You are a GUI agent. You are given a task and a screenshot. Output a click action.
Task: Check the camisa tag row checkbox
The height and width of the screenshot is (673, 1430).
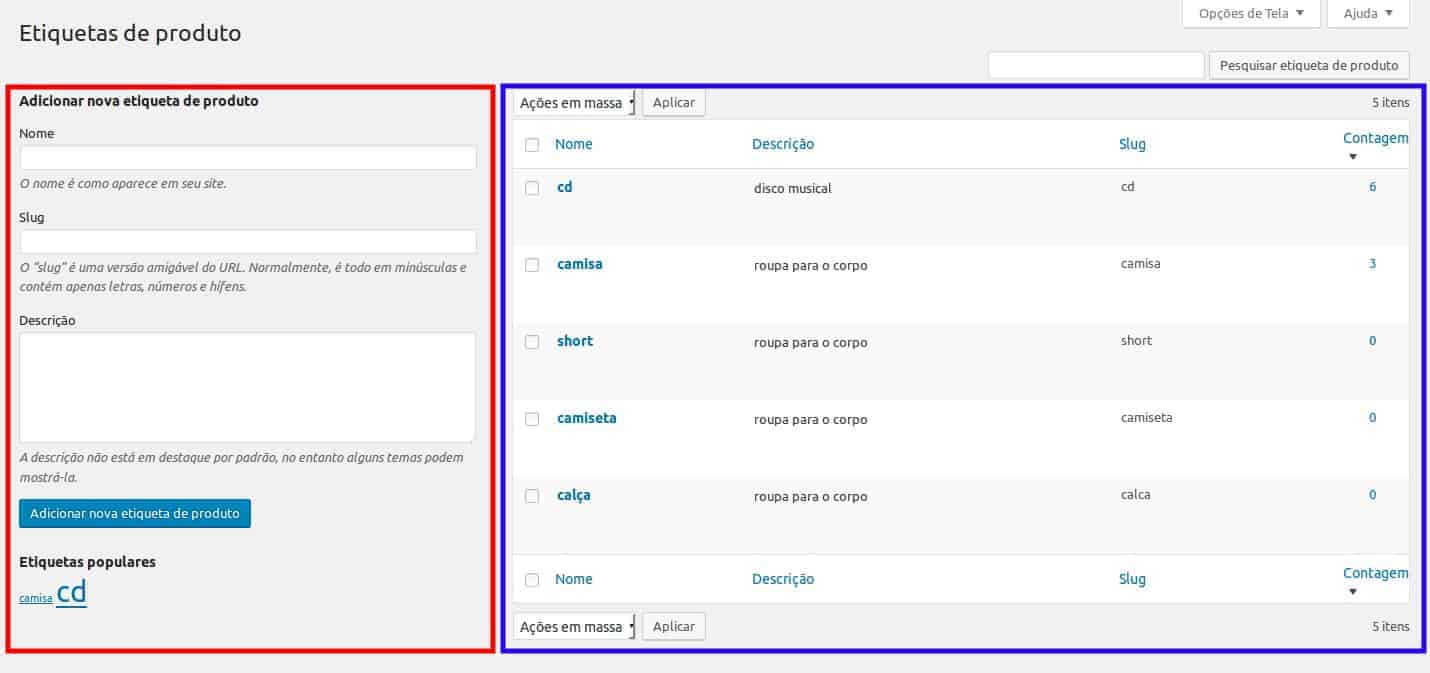pos(532,265)
